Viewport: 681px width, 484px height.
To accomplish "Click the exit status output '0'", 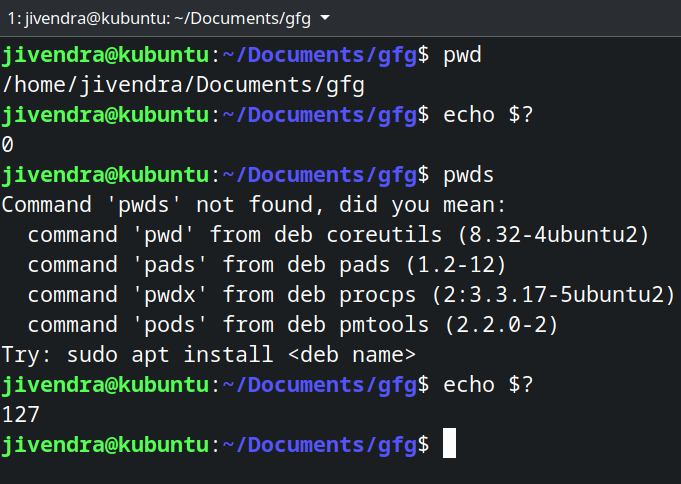I will [8, 144].
